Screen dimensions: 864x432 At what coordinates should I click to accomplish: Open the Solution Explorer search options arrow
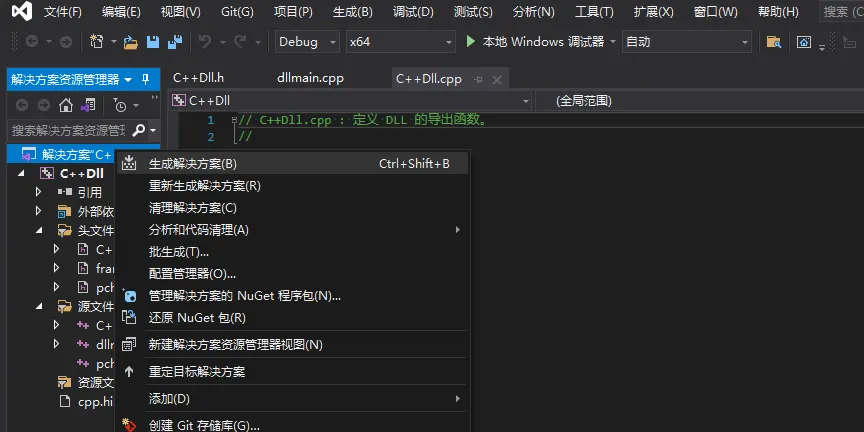click(153, 131)
